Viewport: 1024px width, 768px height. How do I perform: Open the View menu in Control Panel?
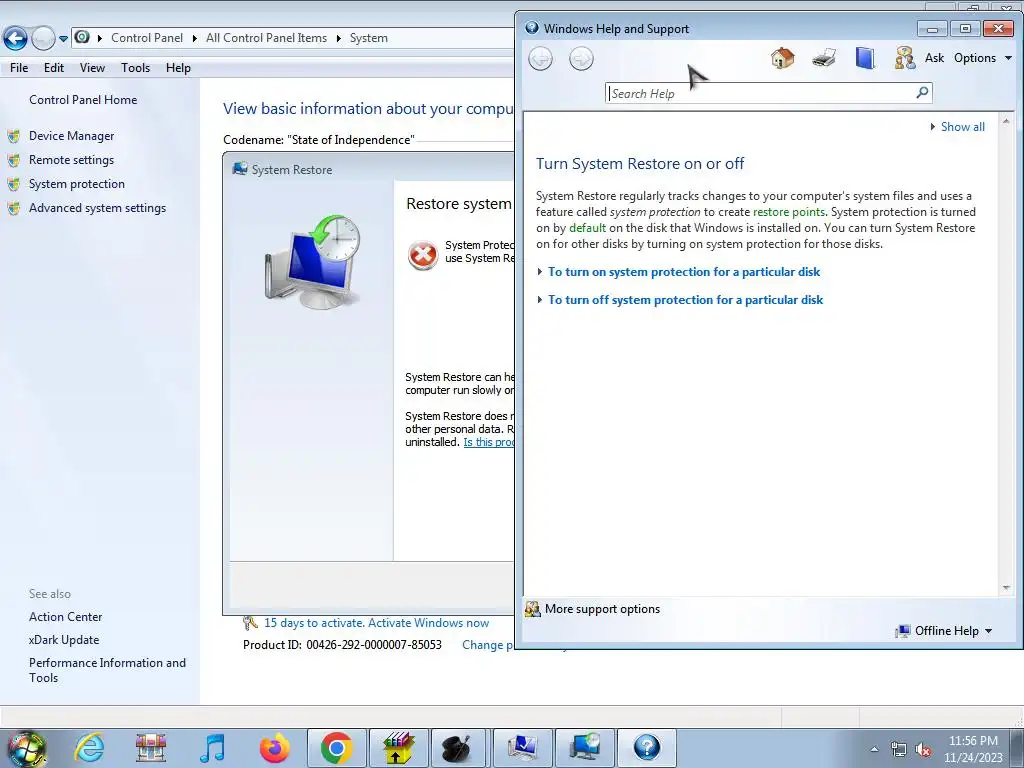92,68
